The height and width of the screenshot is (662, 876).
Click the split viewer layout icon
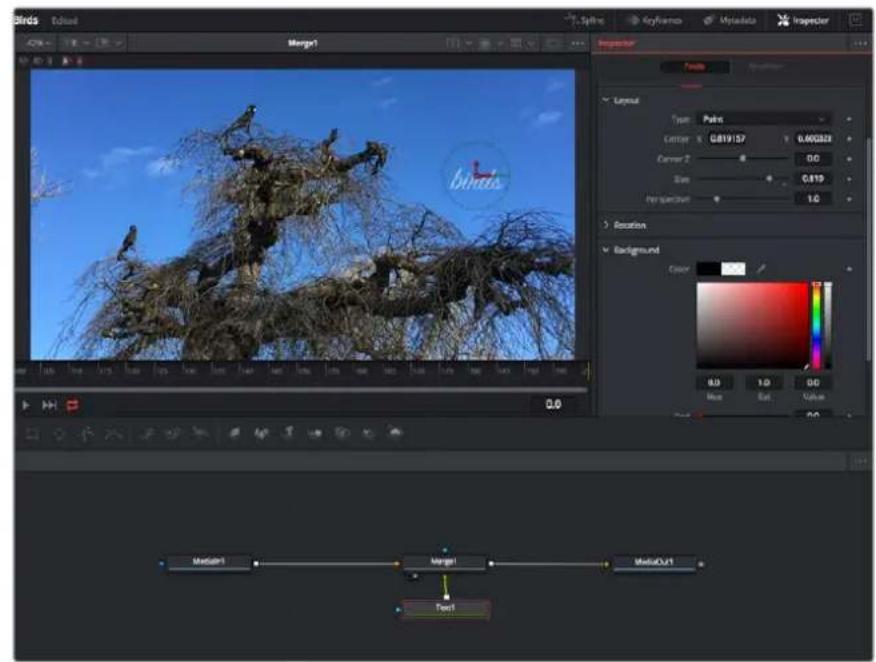(x=453, y=43)
